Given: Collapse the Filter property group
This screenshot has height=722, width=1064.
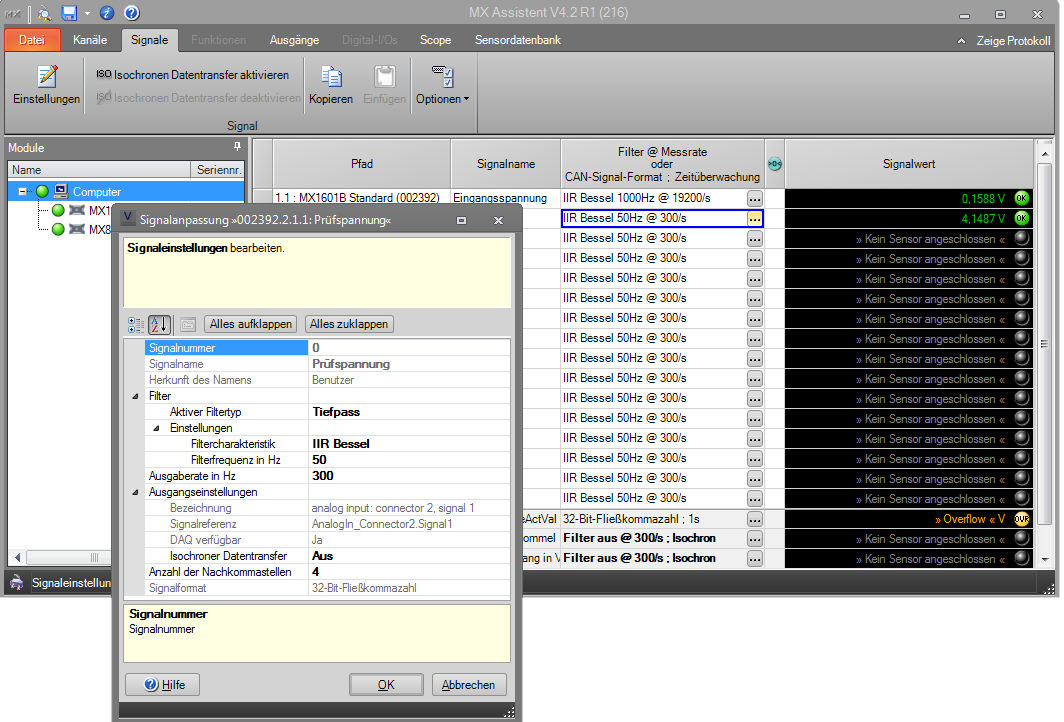Looking at the screenshot, I should (136, 396).
